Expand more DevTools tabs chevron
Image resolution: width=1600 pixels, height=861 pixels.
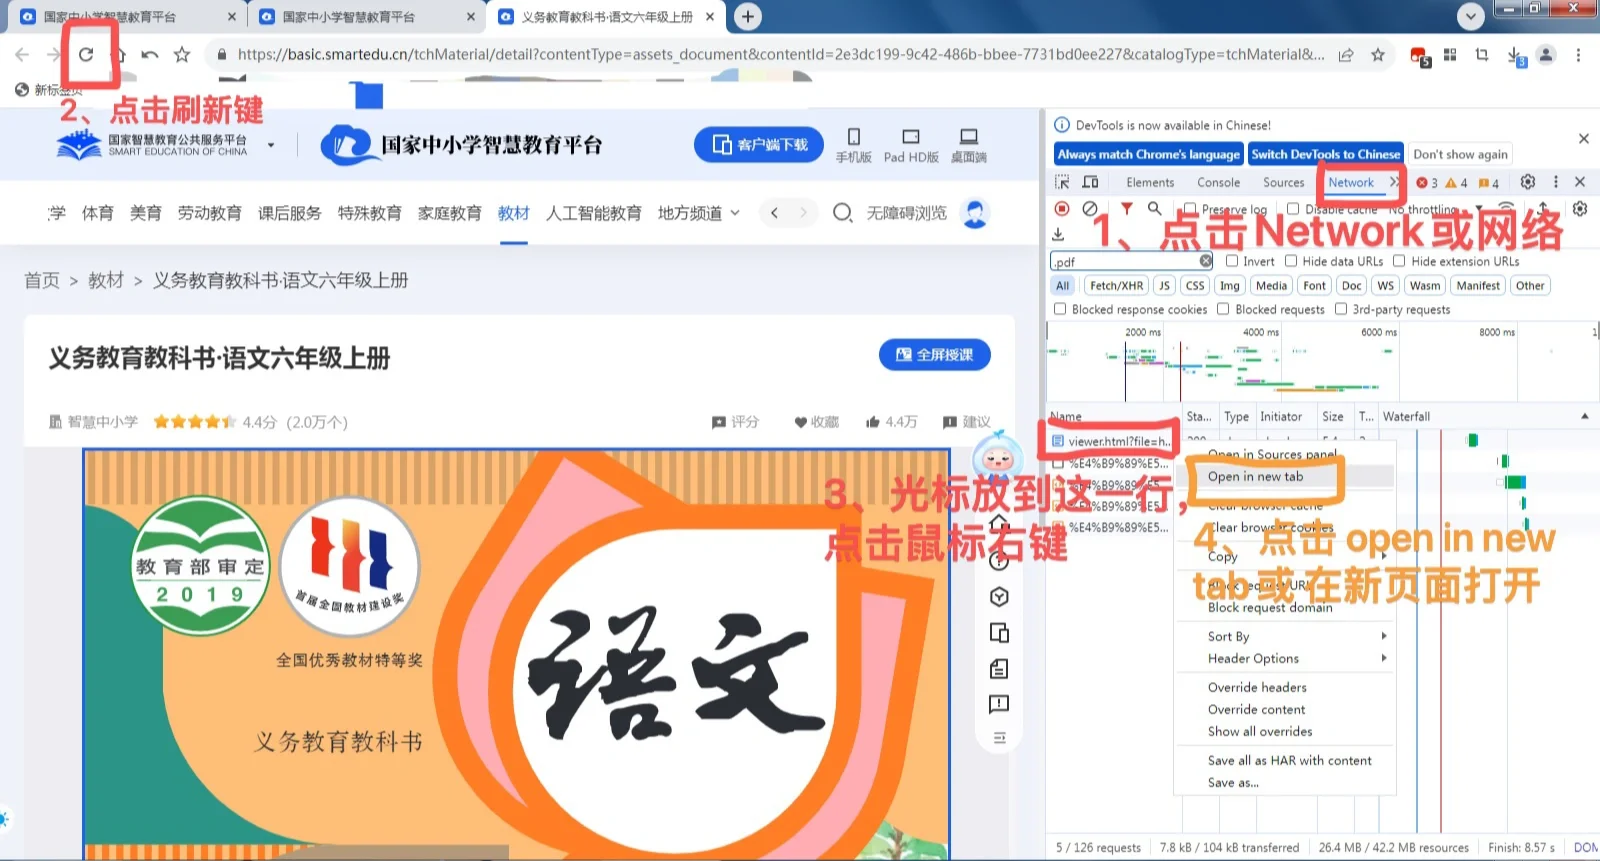click(1395, 182)
